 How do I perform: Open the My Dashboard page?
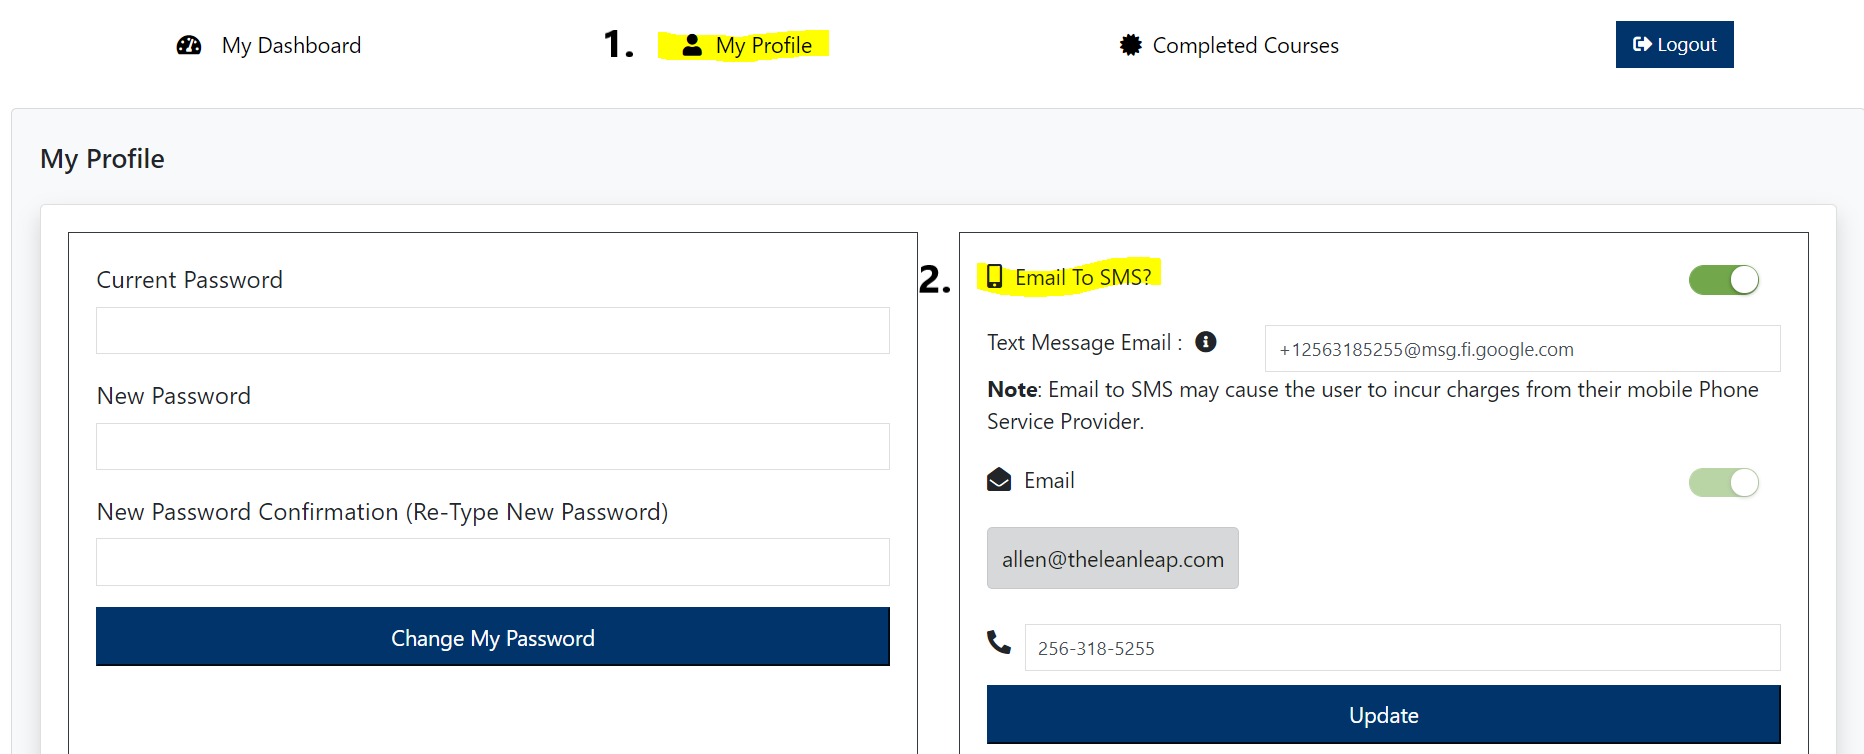click(291, 45)
